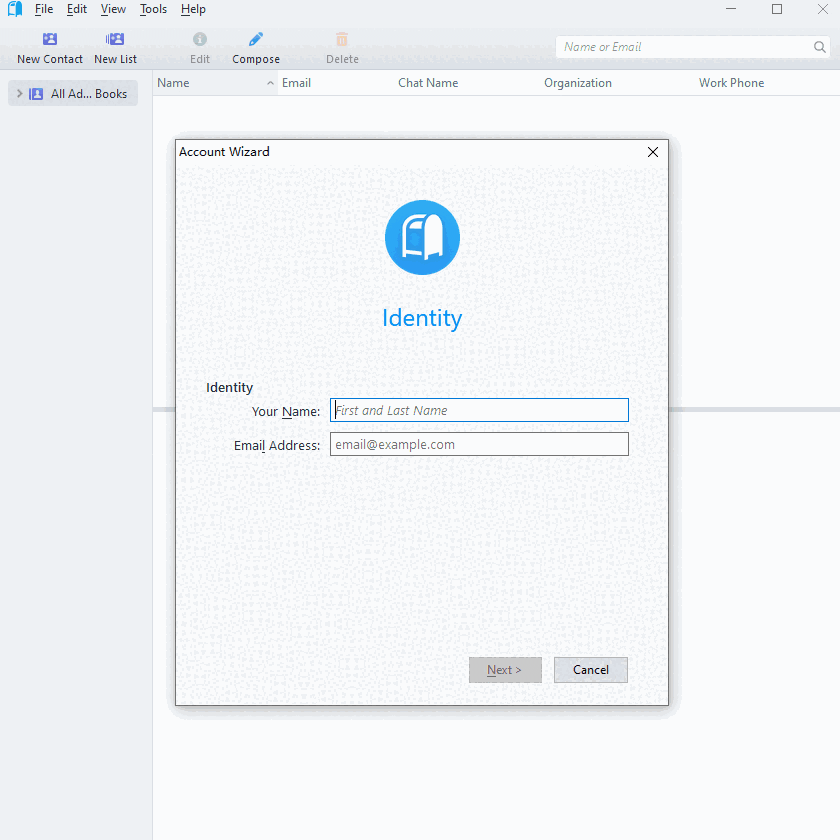Screen dimensions: 840x840
Task: Sort by the Organization column header
Action: 578,83
